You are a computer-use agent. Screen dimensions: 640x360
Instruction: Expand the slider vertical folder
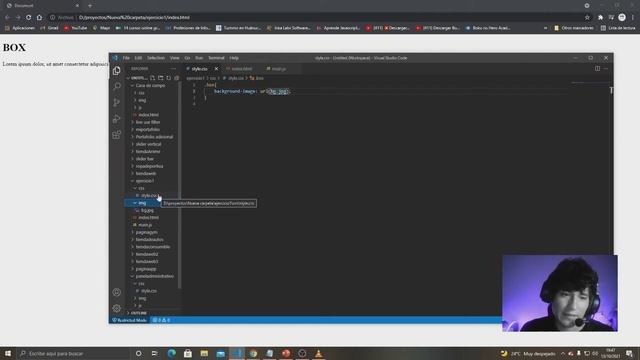tap(148, 144)
